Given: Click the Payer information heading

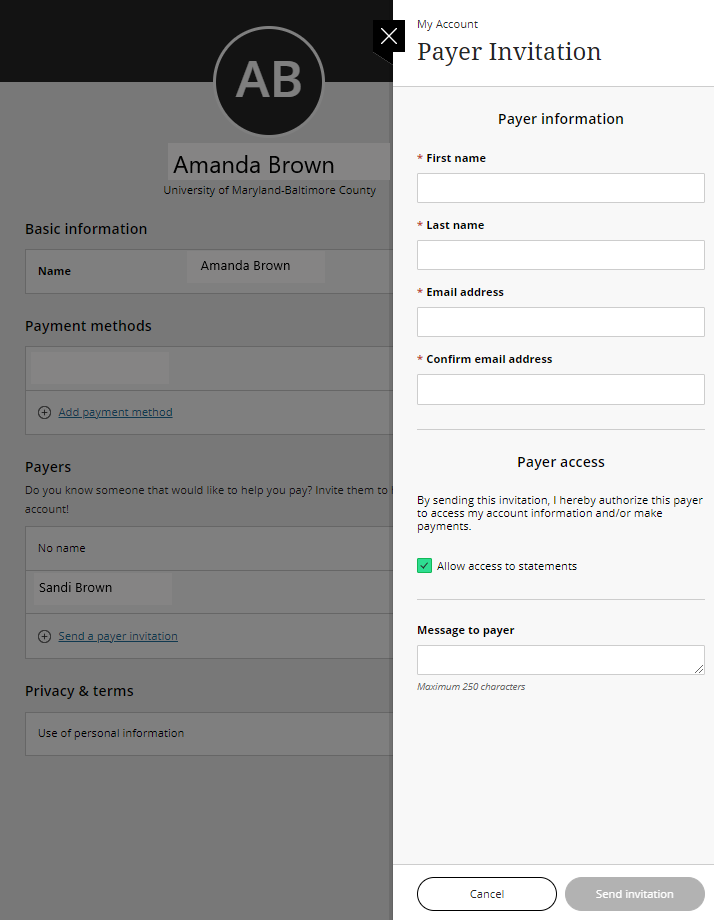Looking at the screenshot, I should point(560,119).
